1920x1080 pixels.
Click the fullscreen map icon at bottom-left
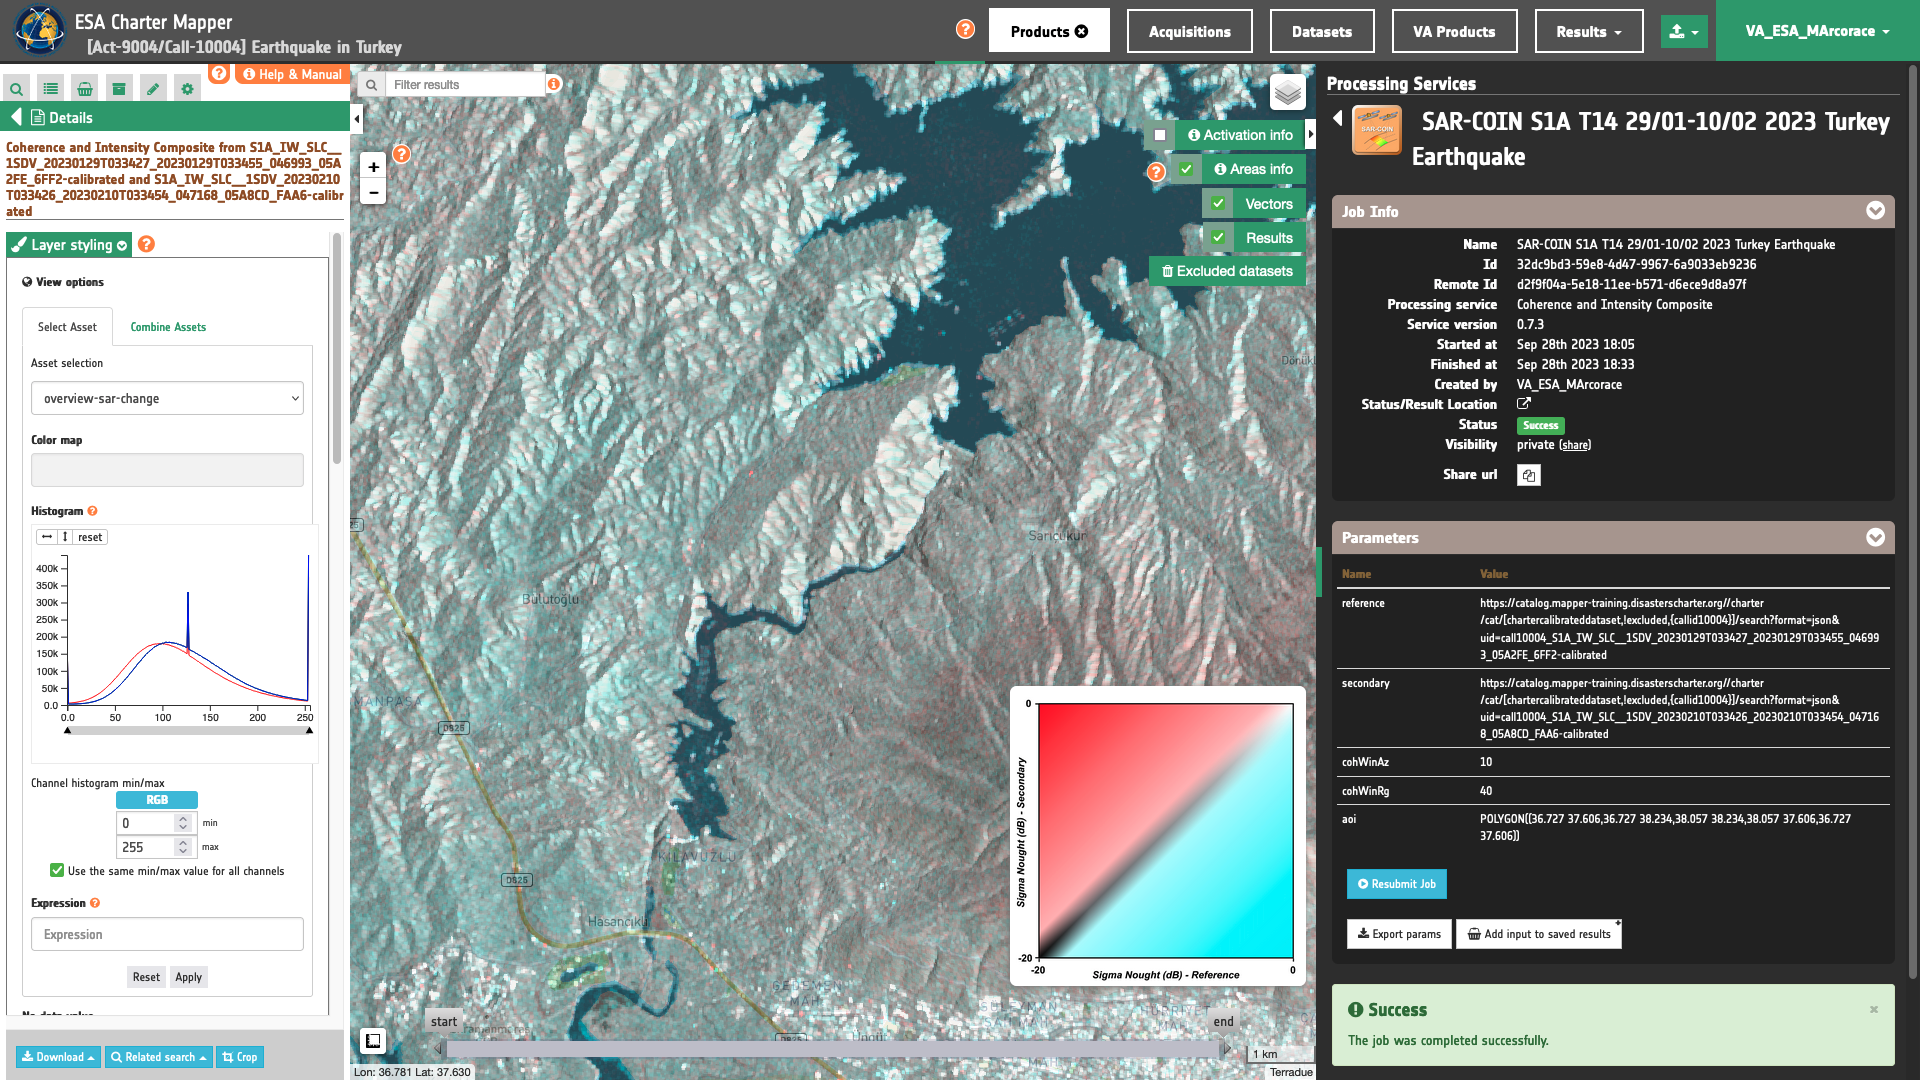[x=373, y=1041]
